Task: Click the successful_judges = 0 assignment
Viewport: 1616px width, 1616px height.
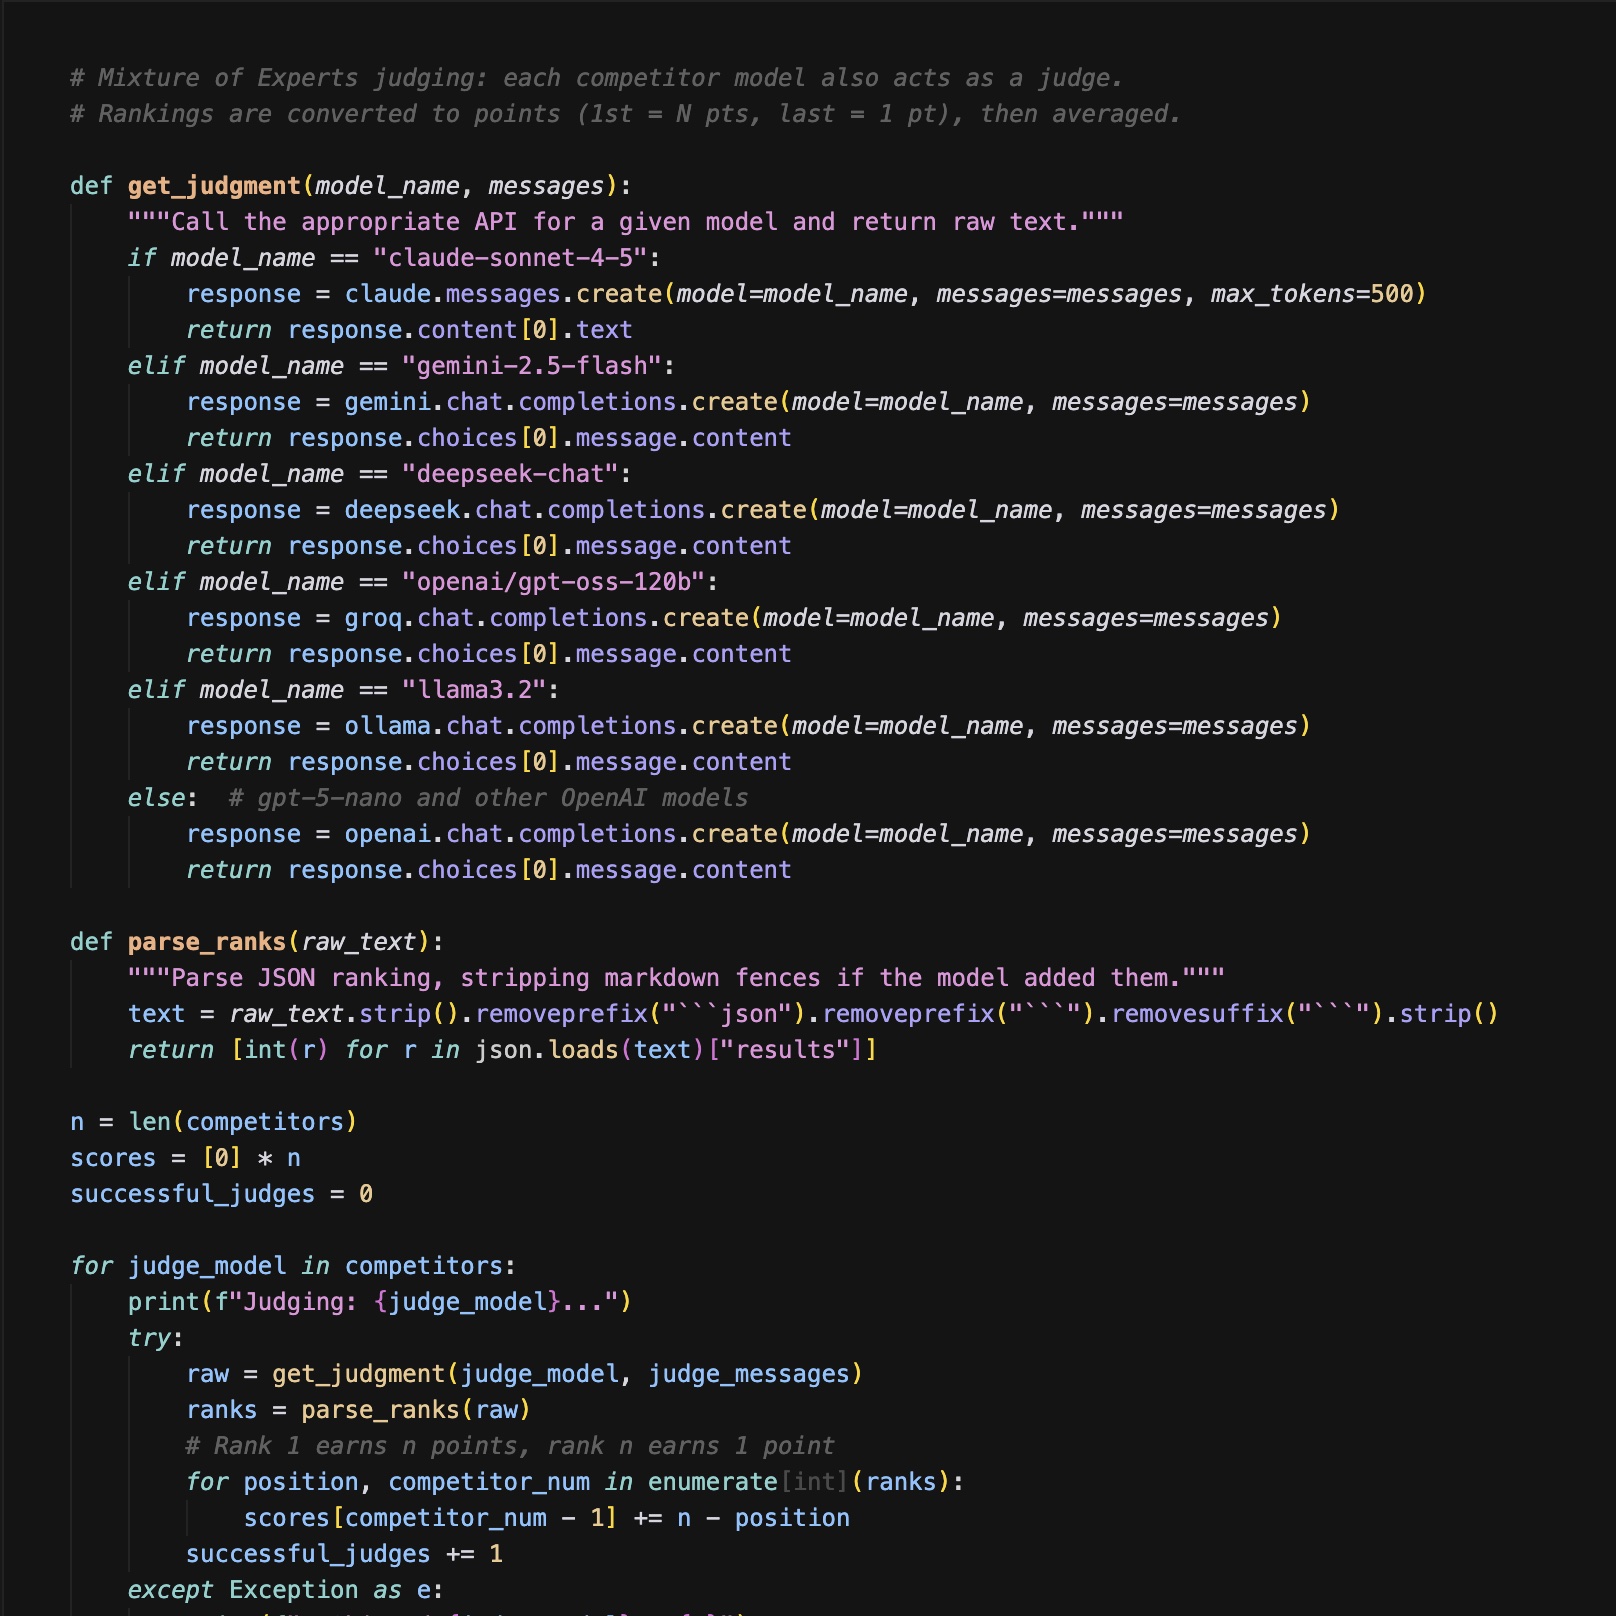Action: coord(221,1194)
